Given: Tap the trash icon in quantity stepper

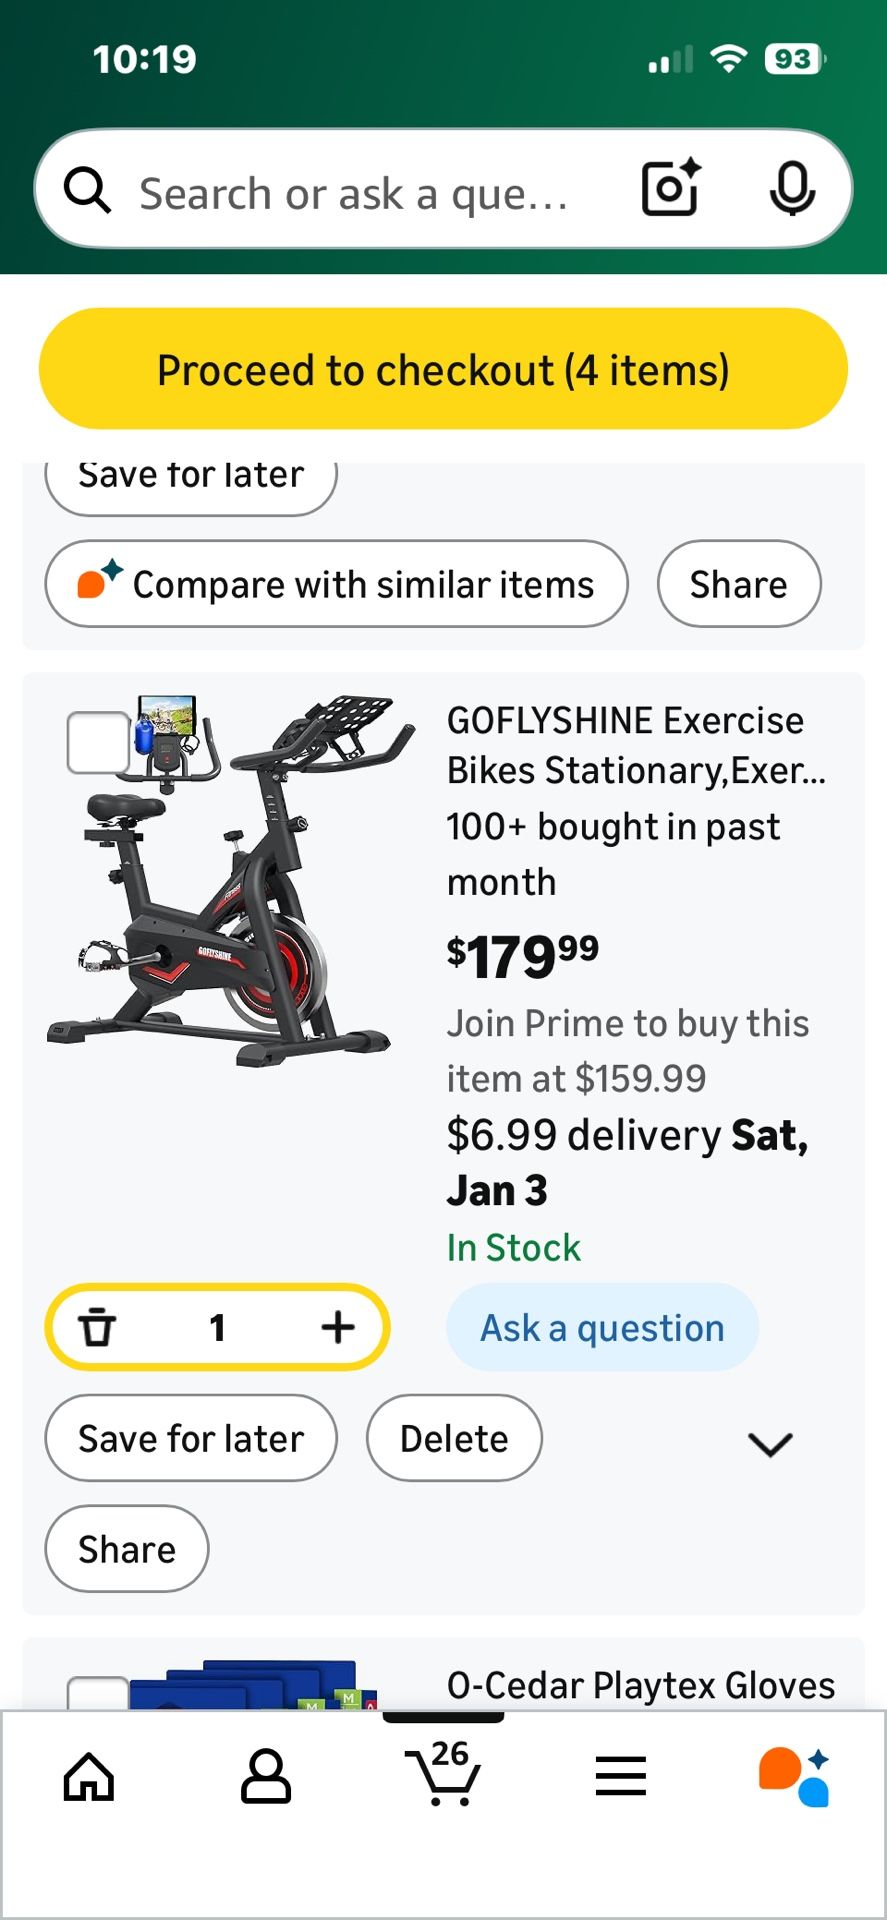Looking at the screenshot, I should (x=97, y=1327).
